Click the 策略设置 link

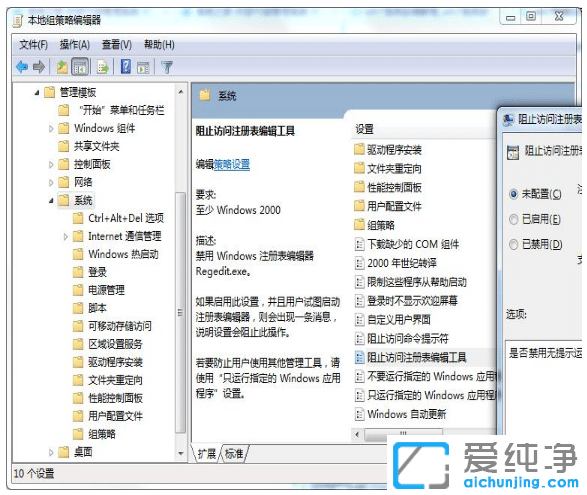point(232,164)
